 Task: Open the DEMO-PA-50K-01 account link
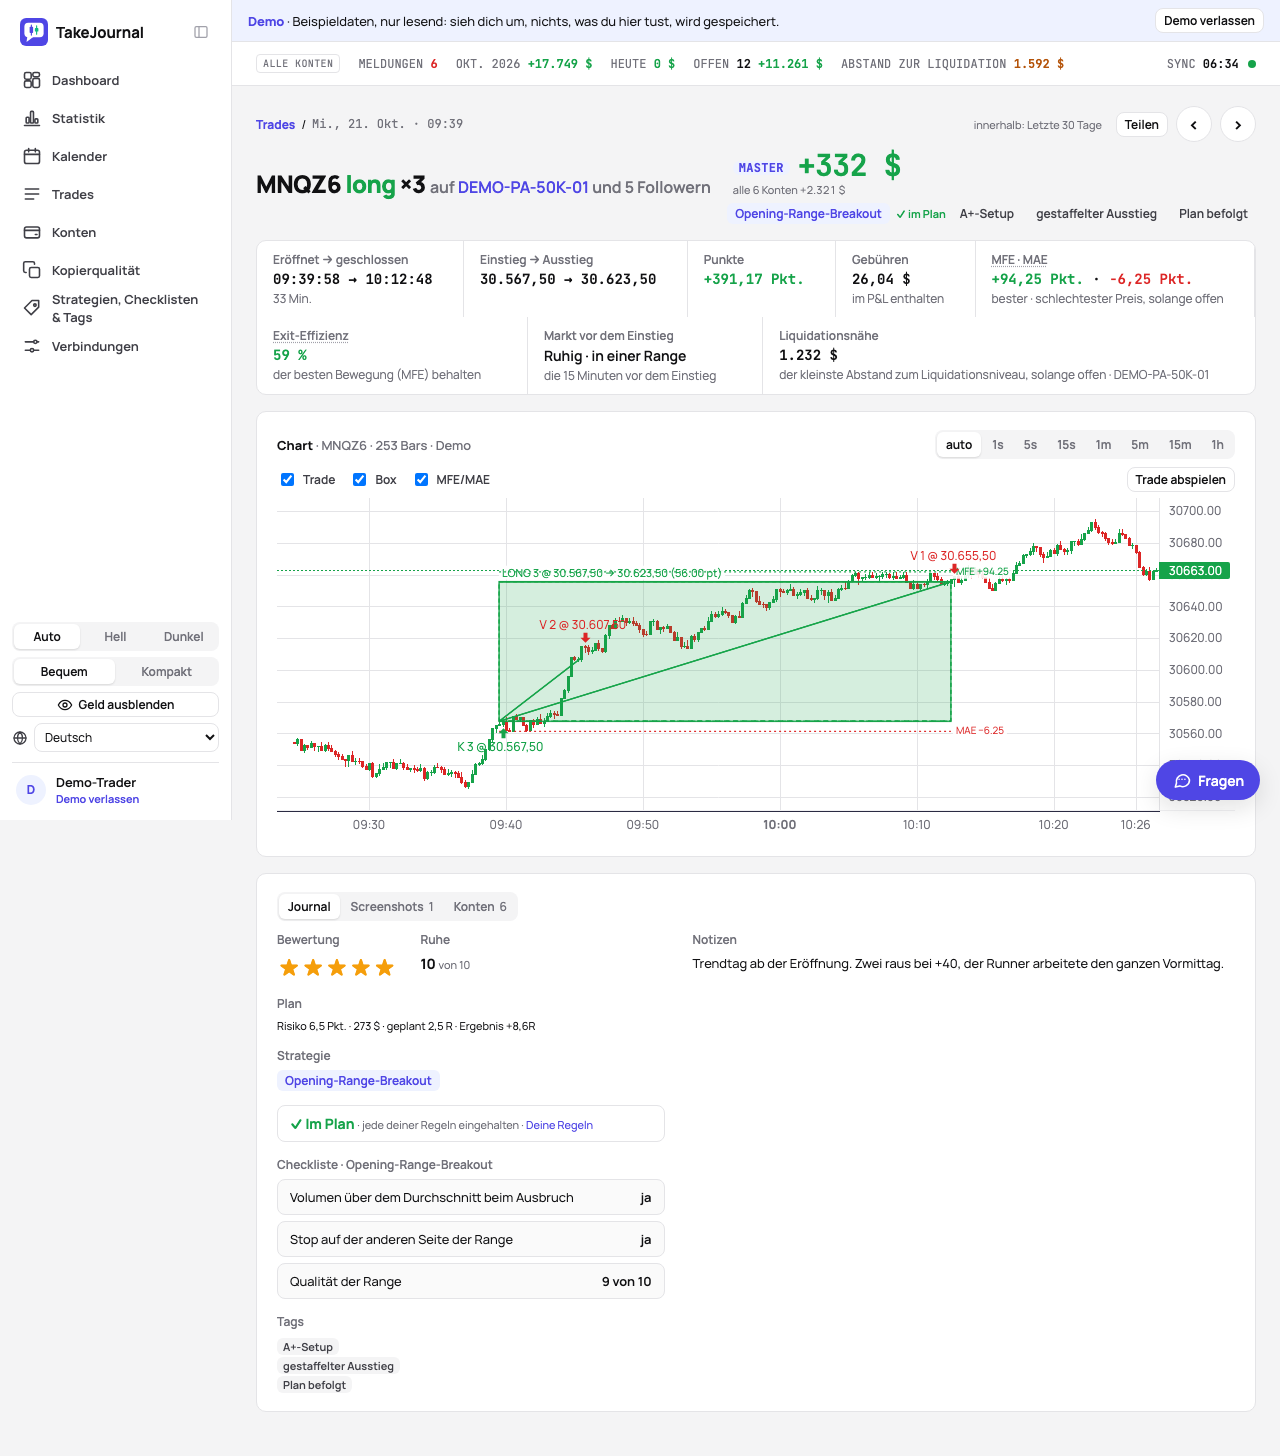pos(523,187)
